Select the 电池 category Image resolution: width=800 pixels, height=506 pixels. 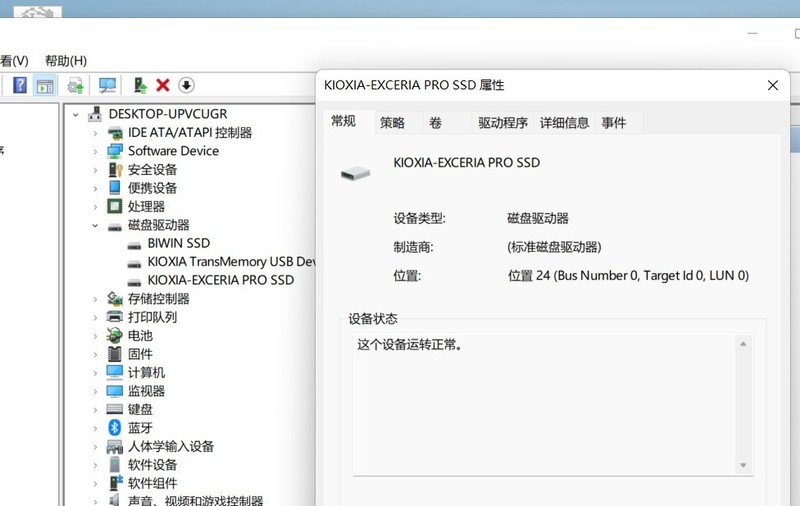140,336
